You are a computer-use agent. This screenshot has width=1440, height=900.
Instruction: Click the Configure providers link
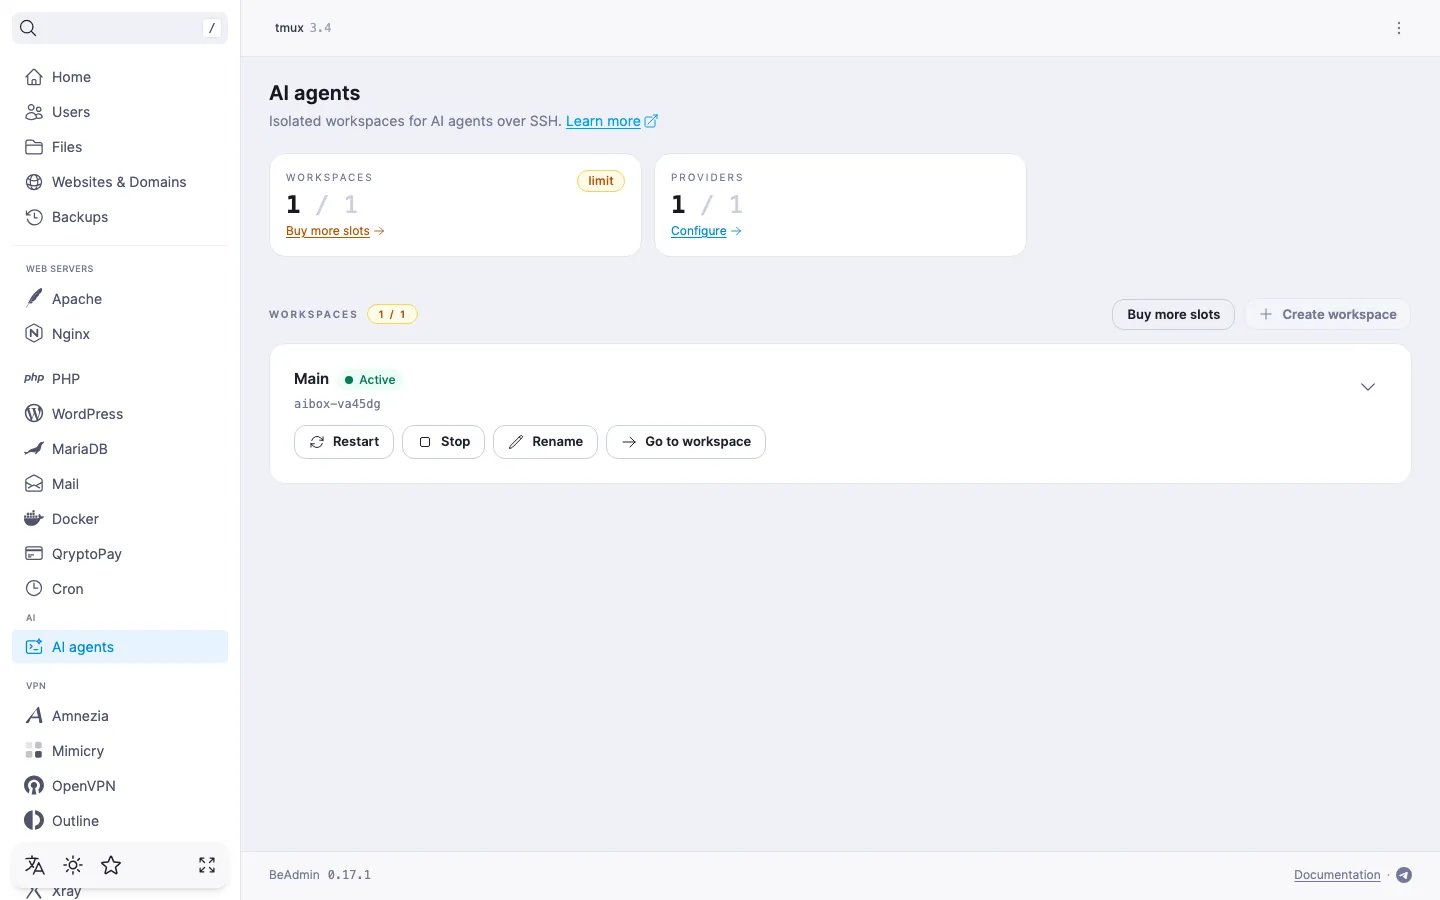click(706, 231)
